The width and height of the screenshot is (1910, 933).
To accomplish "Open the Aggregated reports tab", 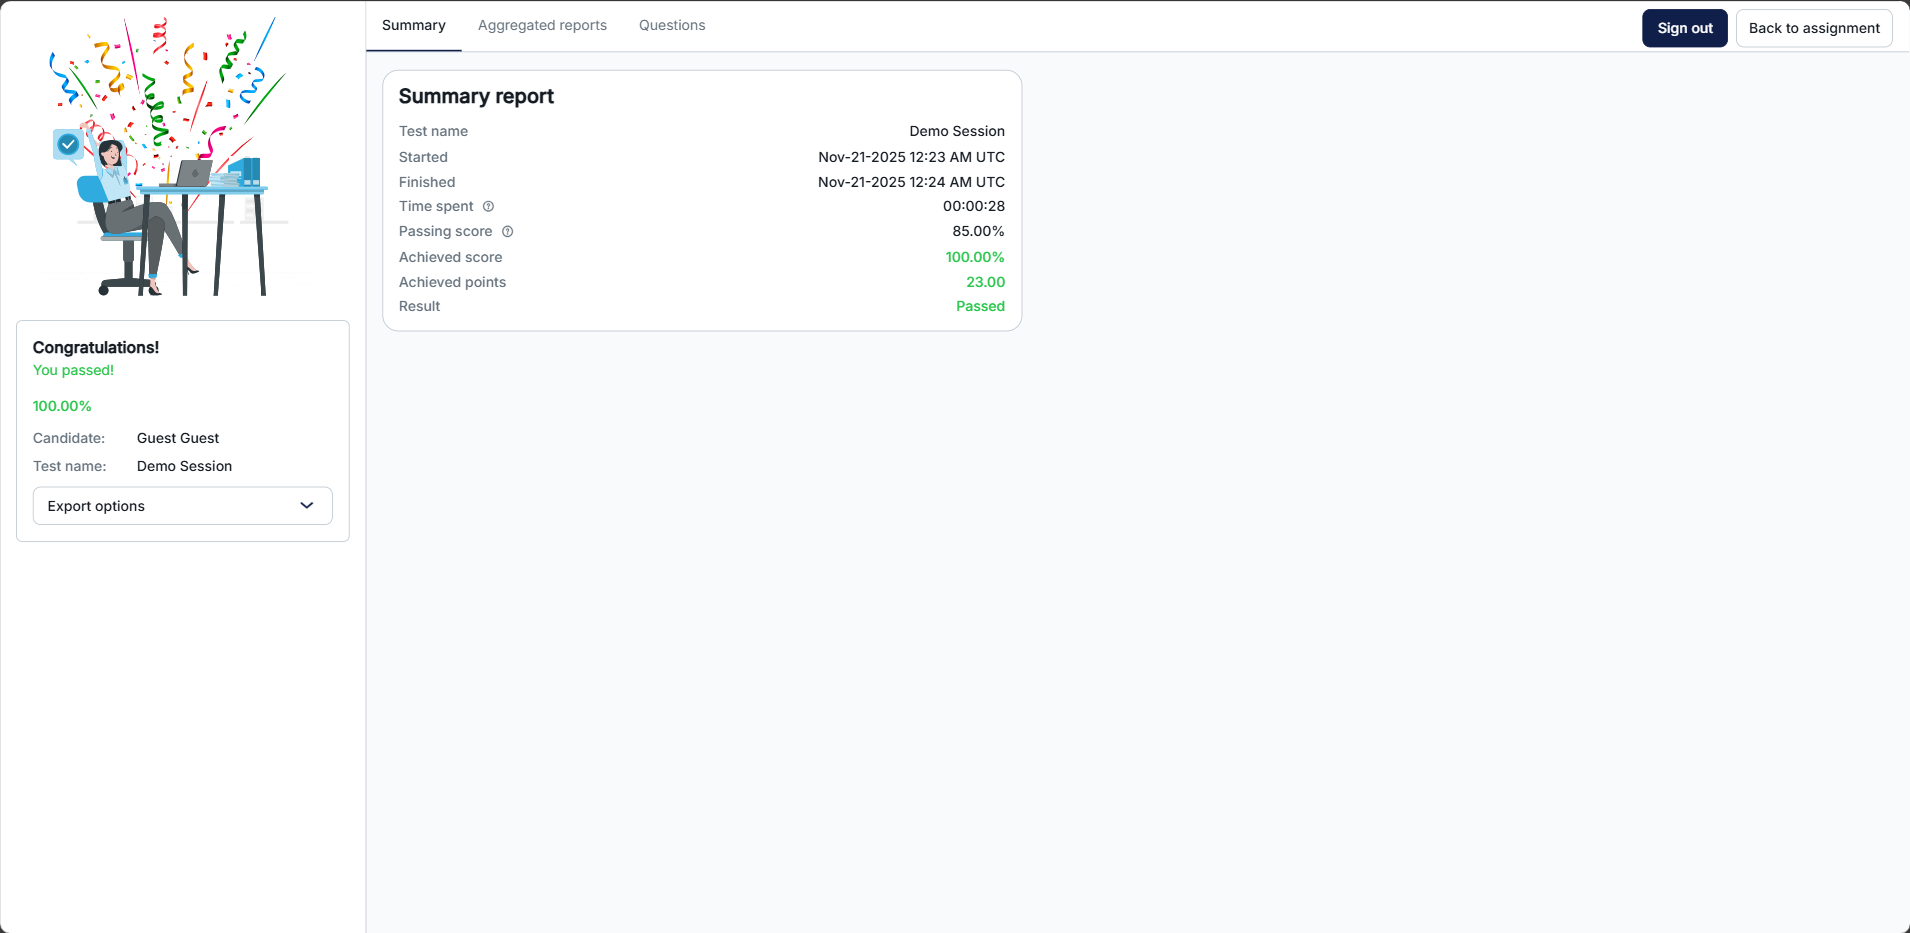I will tap(542, 26).
